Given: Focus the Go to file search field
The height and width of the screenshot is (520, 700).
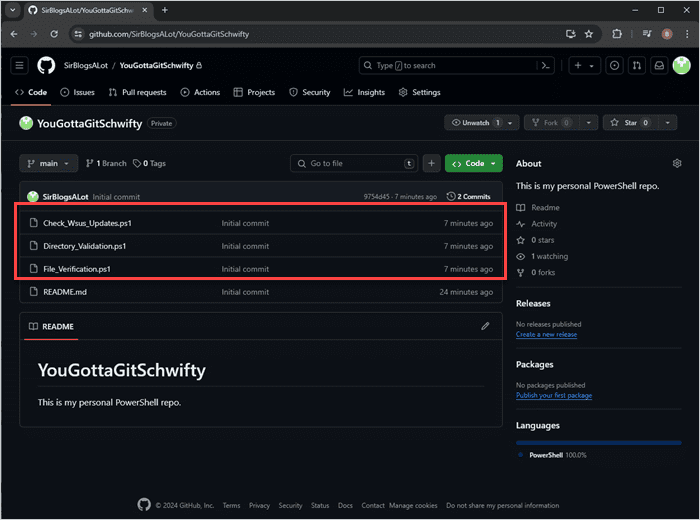Looking at the screenshot, I should [354, 163].
